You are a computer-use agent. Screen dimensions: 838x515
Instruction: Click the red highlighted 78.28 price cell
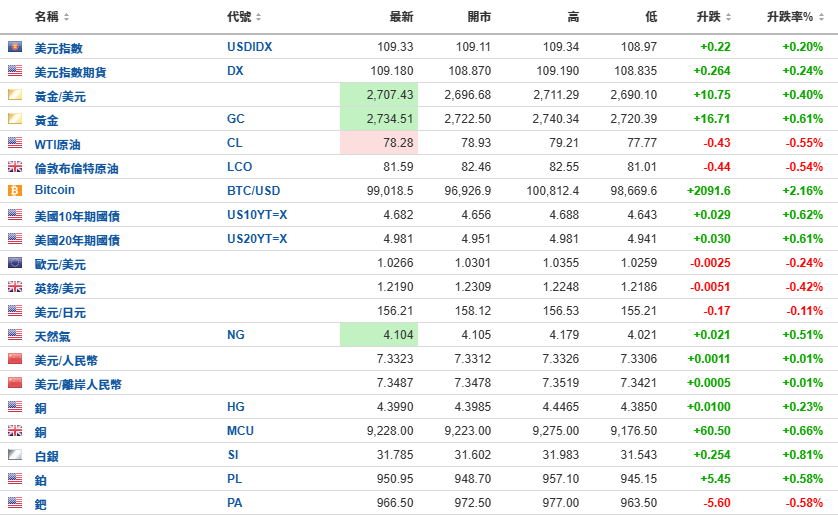pyautogui.click(x=379, y=143)
